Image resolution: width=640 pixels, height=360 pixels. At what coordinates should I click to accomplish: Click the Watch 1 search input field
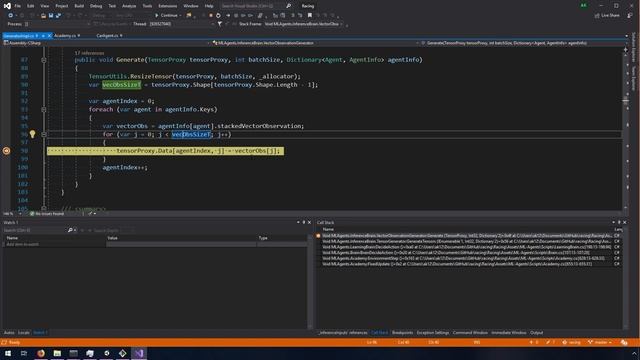pyautogui.click(x=35, y=230)
